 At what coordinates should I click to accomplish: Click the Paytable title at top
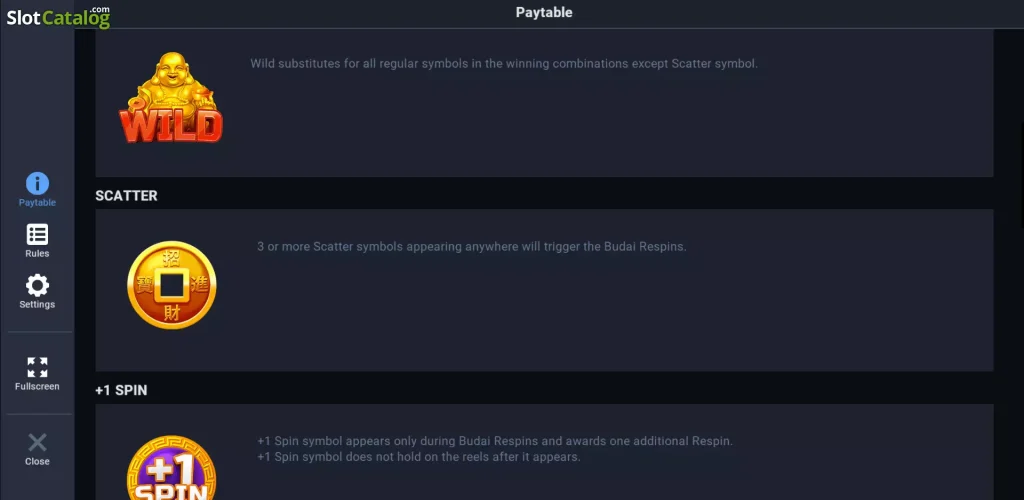544,12
